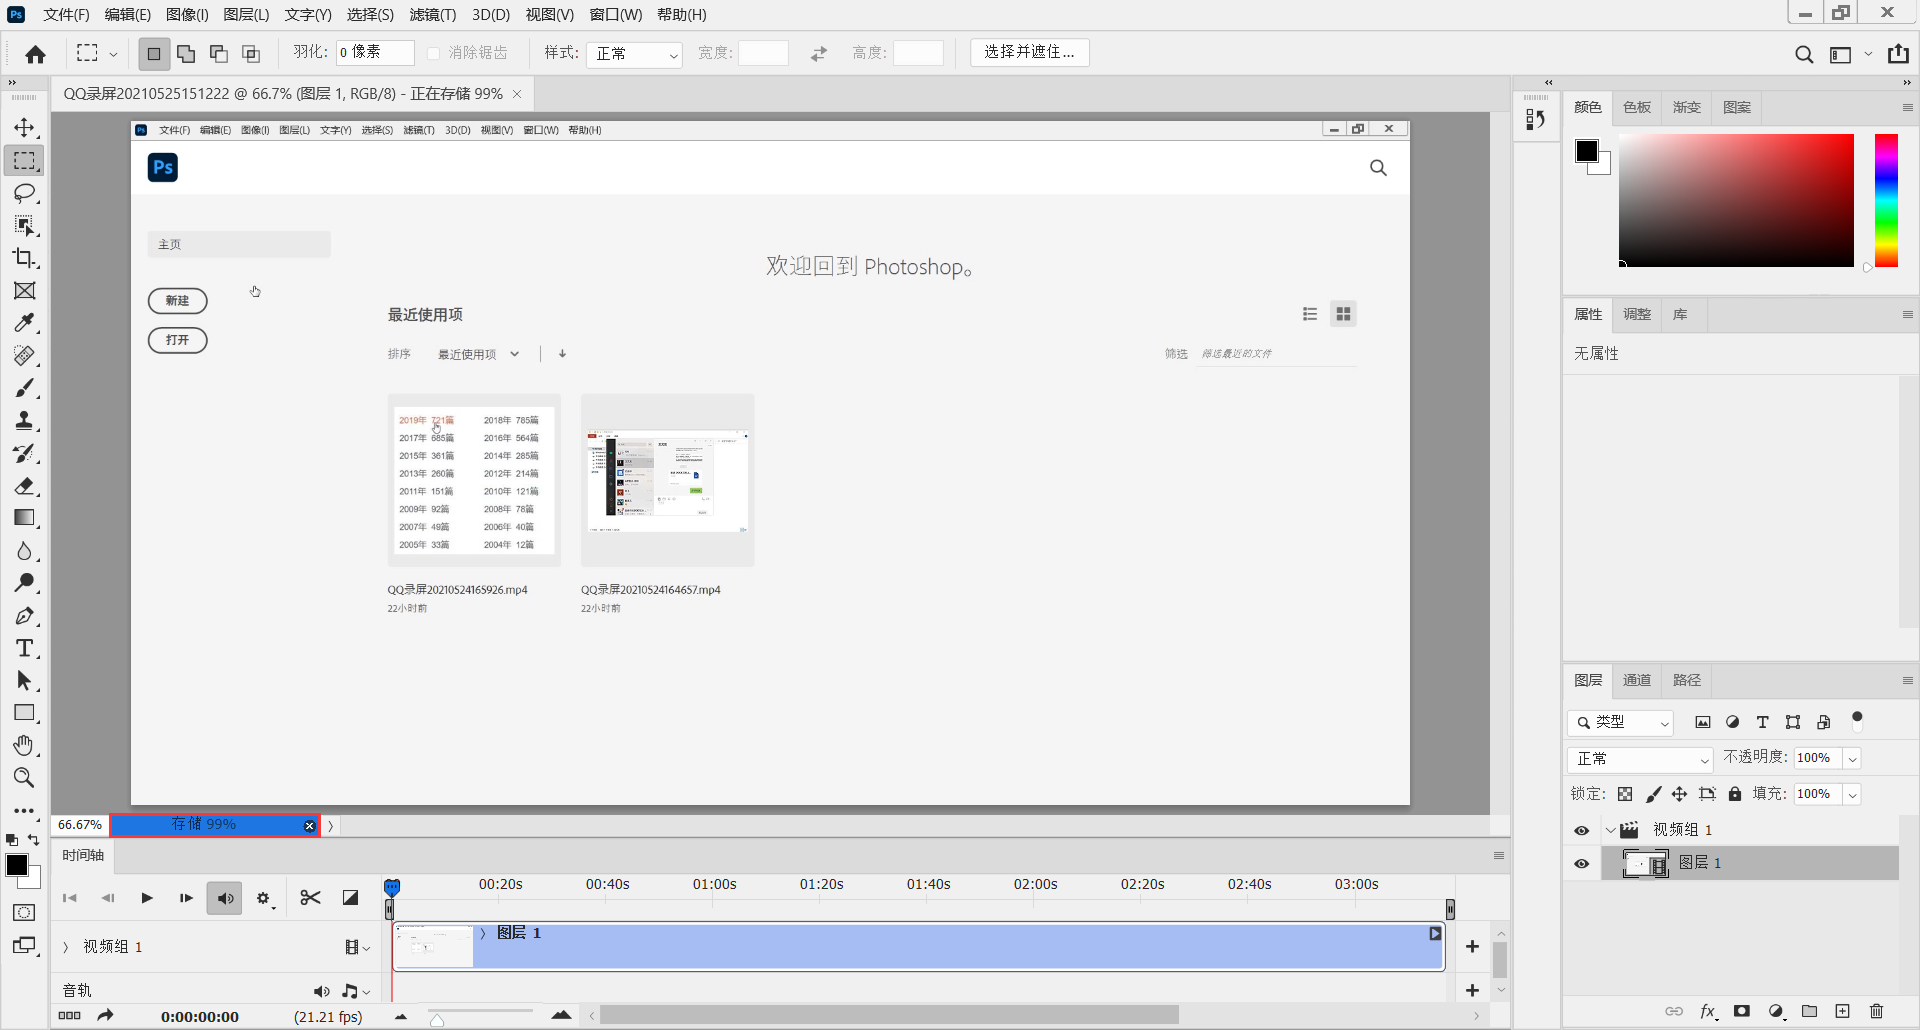Image resolution: width=1920 pixels, height=1030 pixels.
Task: Select the Brush tool
Action: point(24,388)
